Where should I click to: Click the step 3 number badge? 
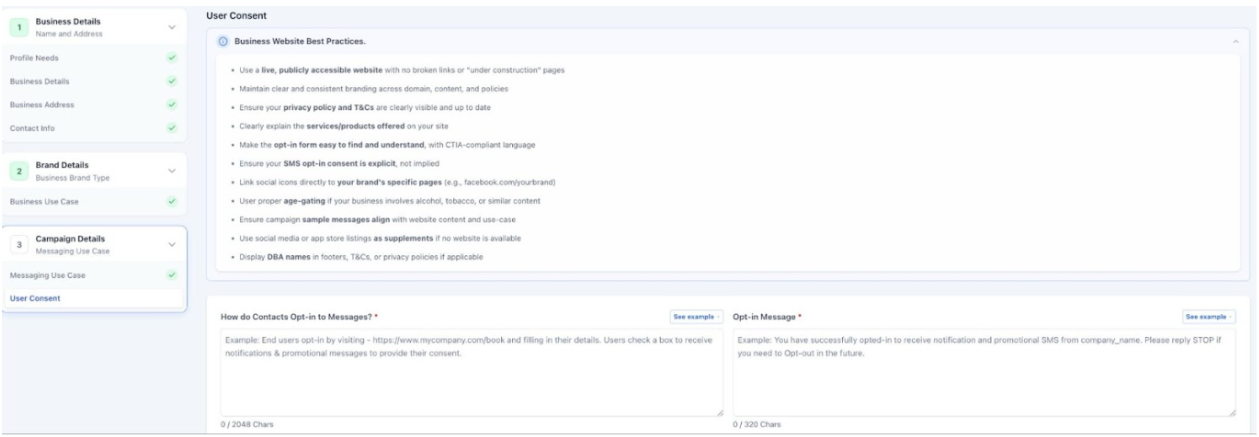pyautogui.click(x=17, y=246)
